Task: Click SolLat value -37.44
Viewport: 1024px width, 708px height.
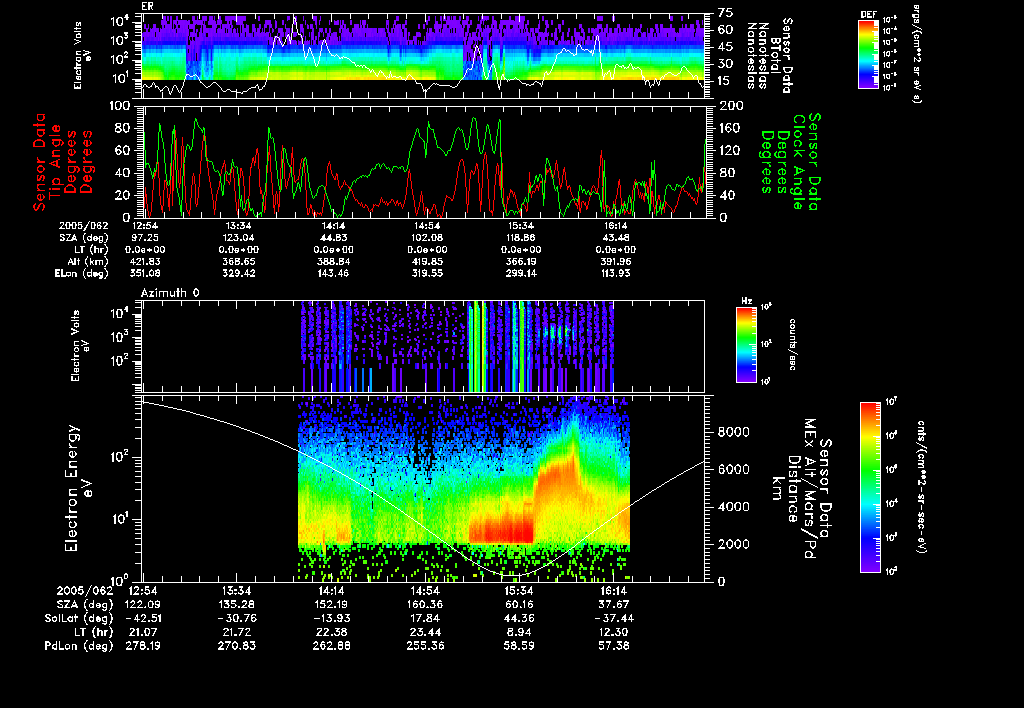Action: click(613, 618)
